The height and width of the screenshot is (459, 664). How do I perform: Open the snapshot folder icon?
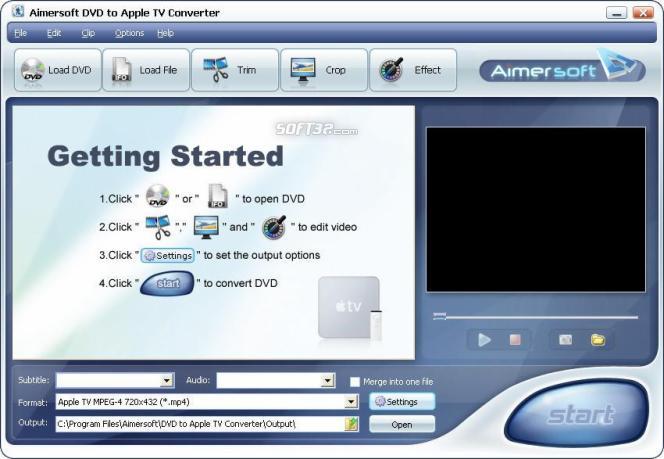(598, 340)
